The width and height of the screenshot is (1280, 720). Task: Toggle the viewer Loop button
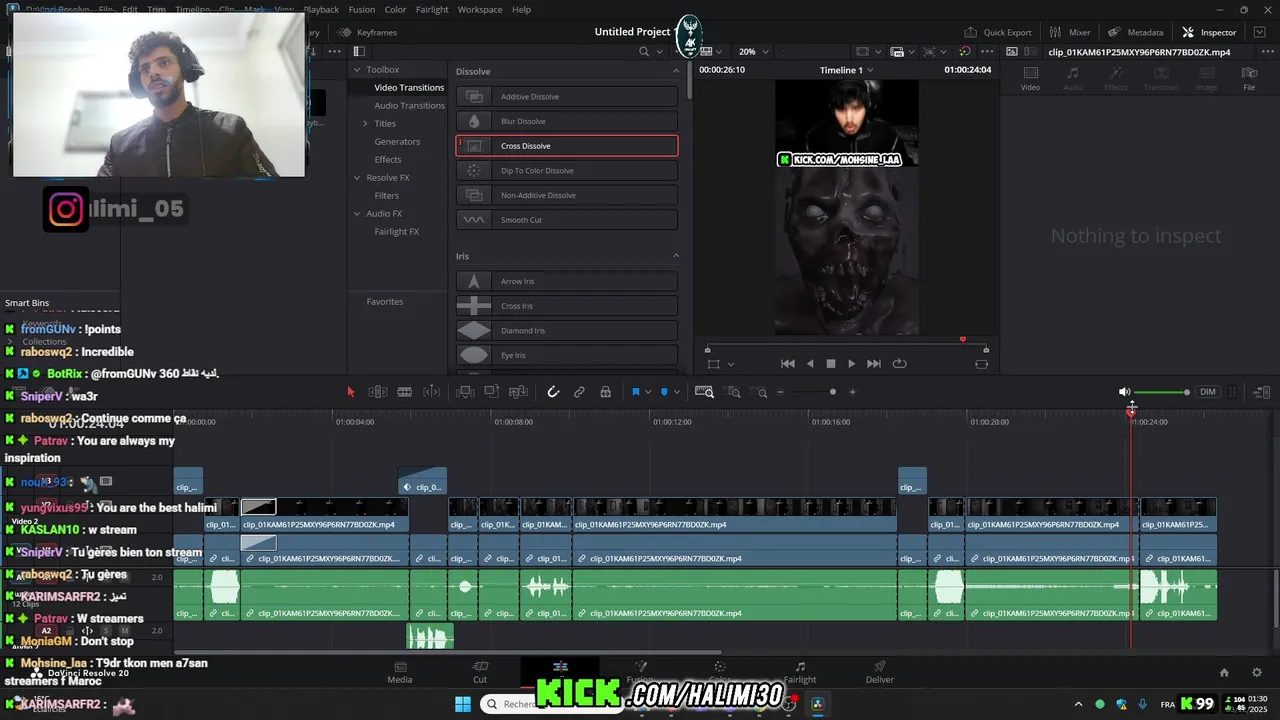click(x=899, y=364)
